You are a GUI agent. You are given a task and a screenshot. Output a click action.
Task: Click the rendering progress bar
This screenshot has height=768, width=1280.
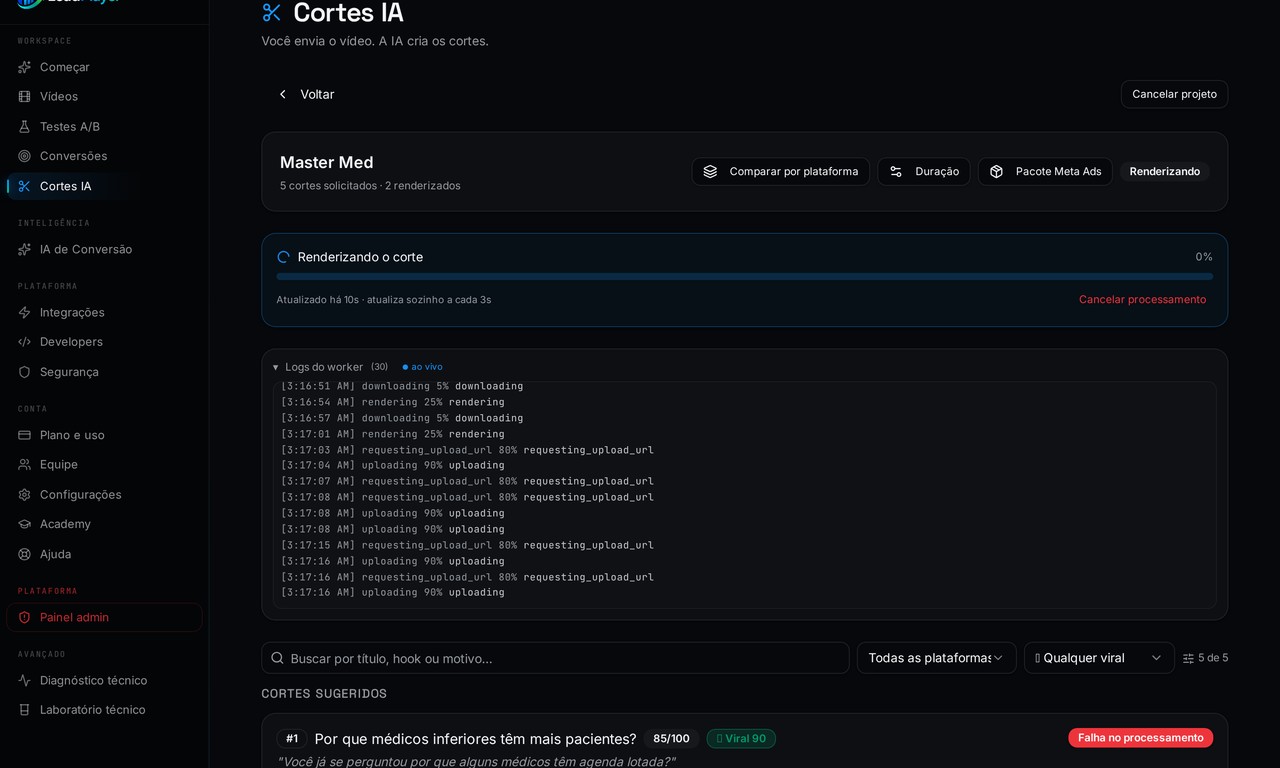click(x=745, y=276)
